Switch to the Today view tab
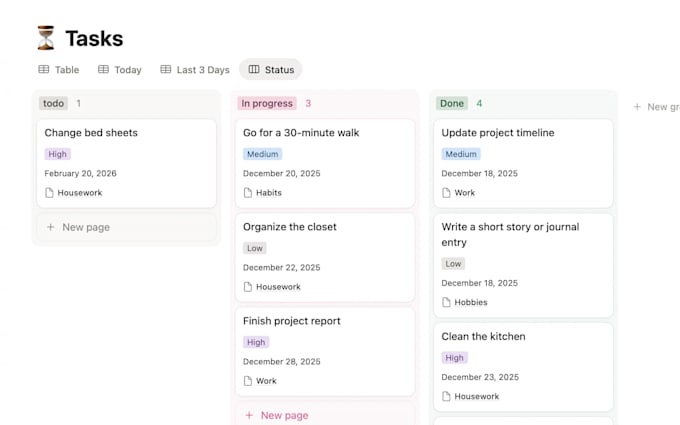 point(120,69)
